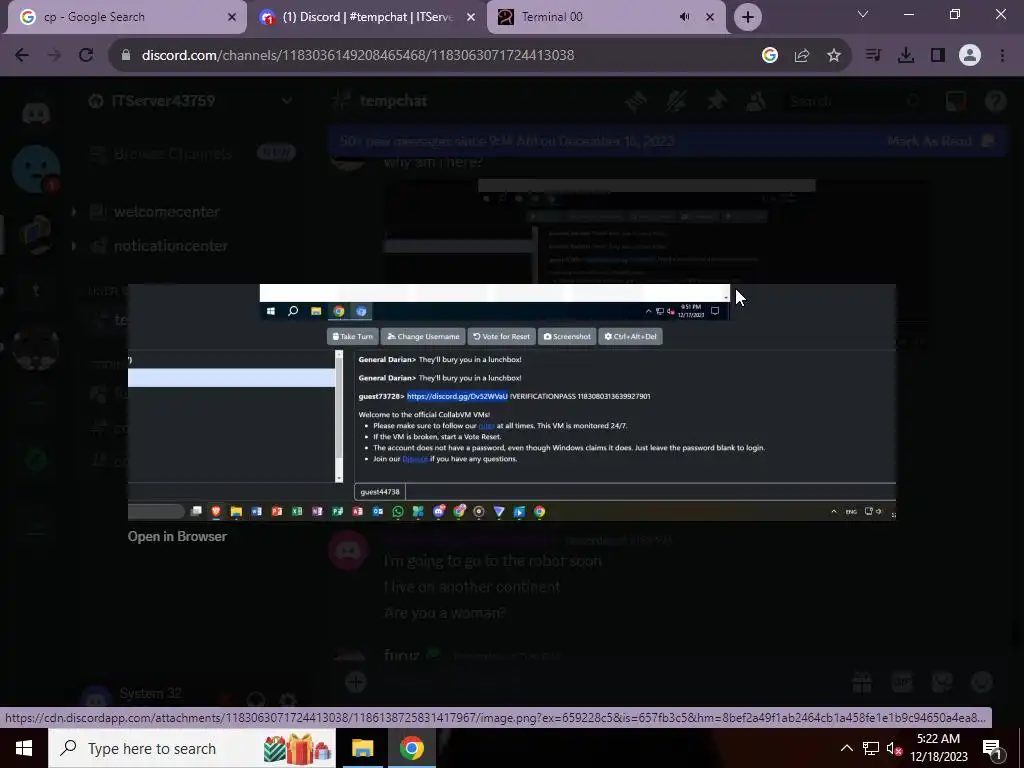This screenshot has height=768, width=1024.
Task: Bookmark this page with the star icon
Action: (x=834, y=56)
